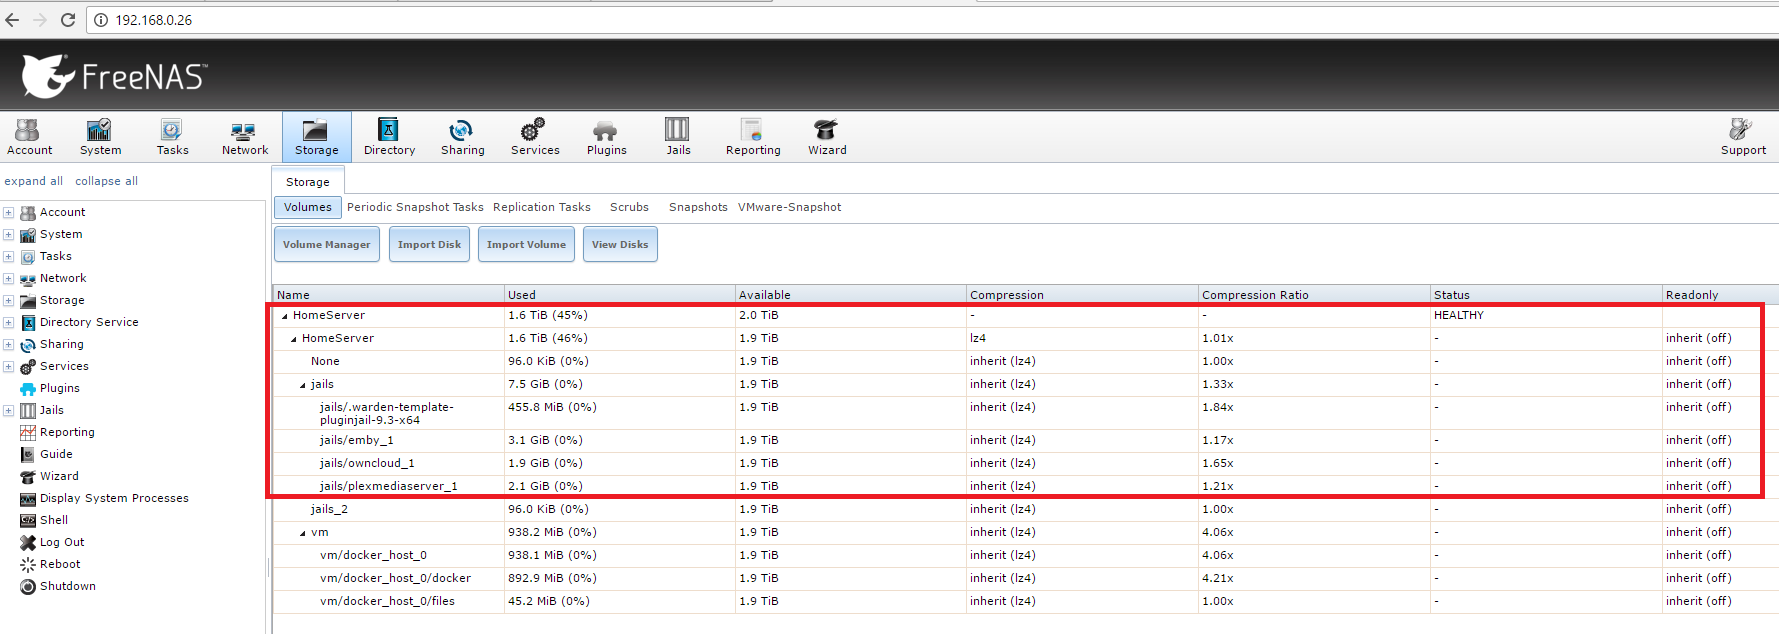Image resolution: width=1779 pixels, height=634 pixels.
Task: Expand the Sharing node in sidebar tree
Action: [x=8, y=345]
